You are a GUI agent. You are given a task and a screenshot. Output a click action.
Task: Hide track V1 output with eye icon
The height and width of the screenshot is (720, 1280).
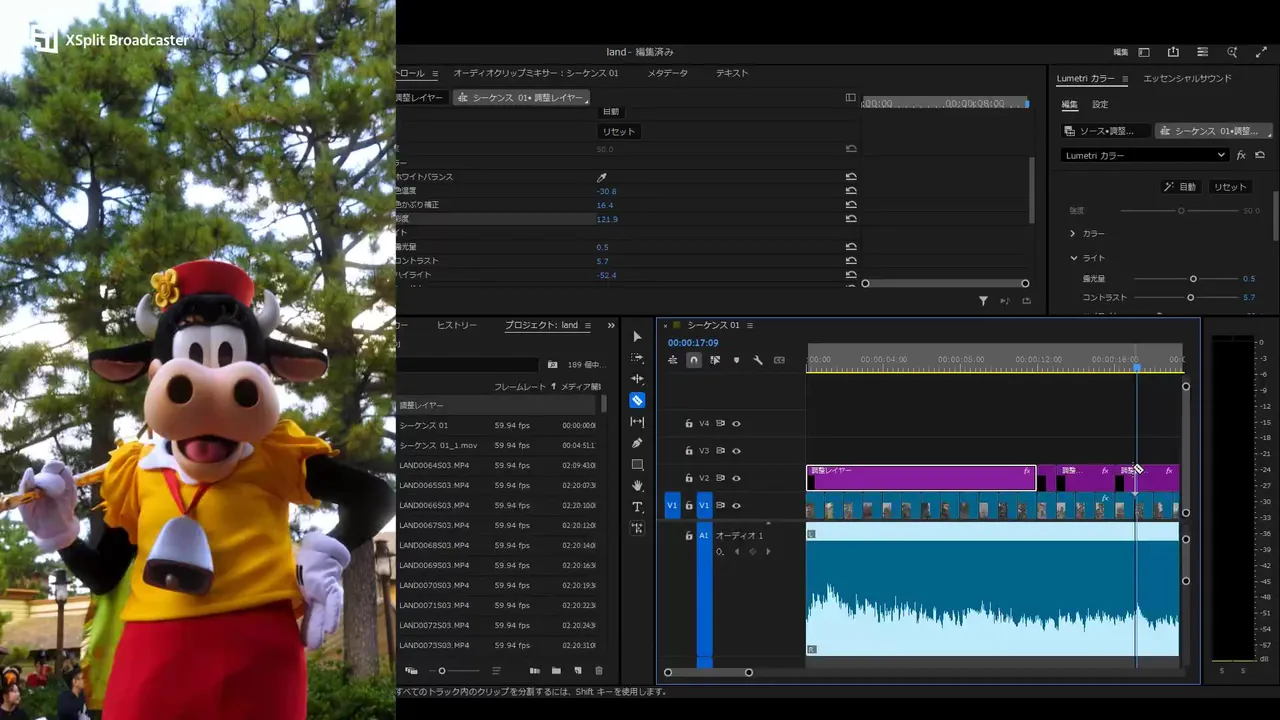coord(736,505)
